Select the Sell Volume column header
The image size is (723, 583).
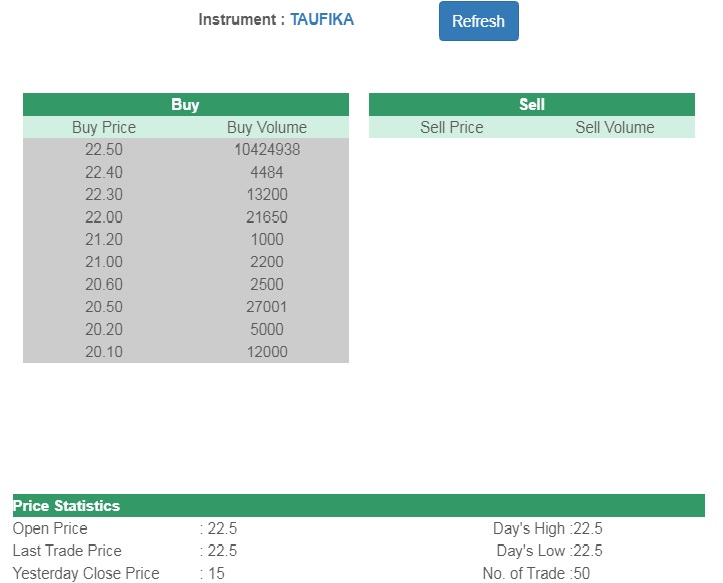click(614, 127)
